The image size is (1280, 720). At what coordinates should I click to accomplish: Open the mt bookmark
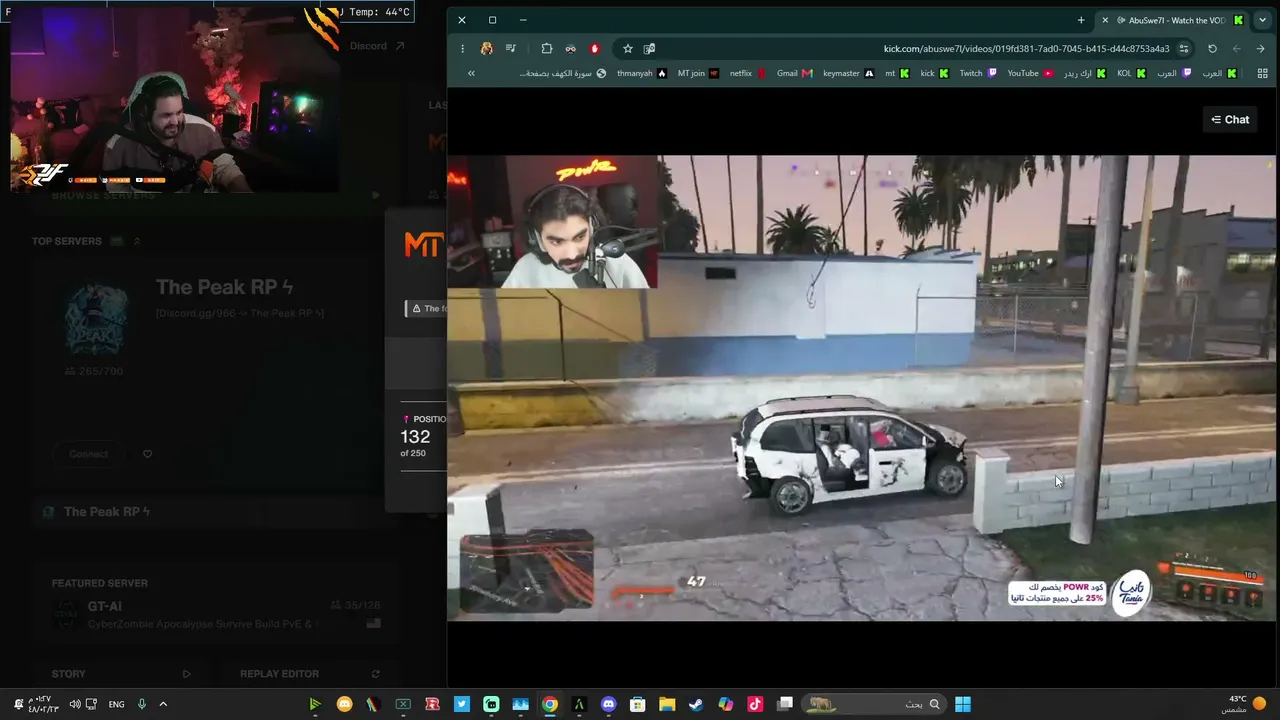click(x=897, y=73)
